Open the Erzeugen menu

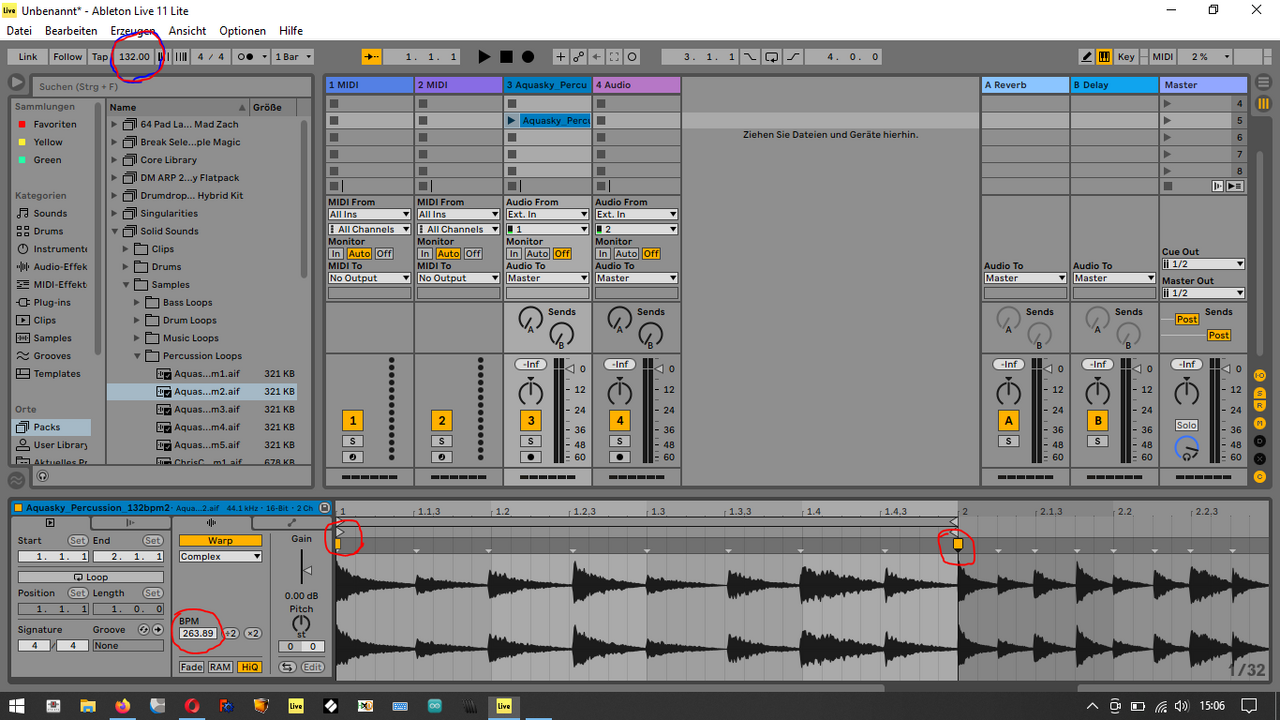[x=133, y=31]
